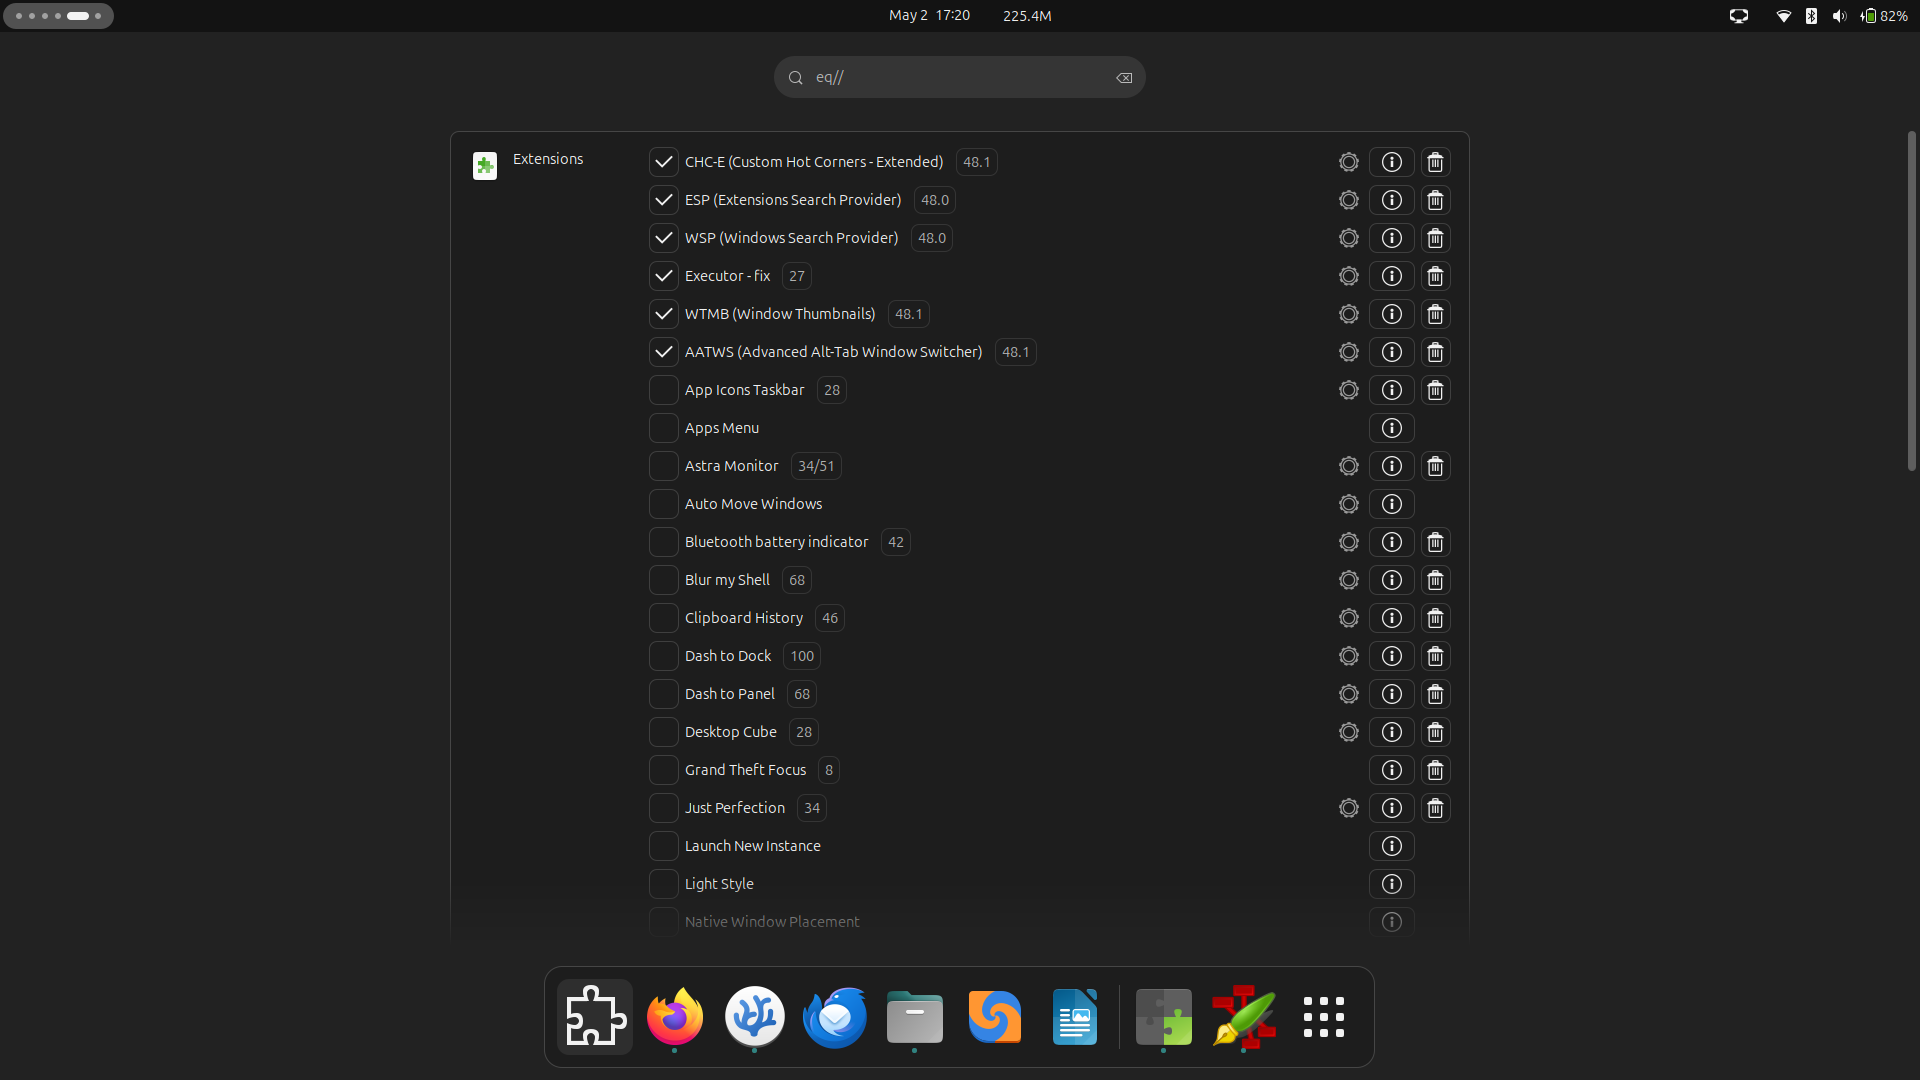
Task: Show info for Apps Menu
Action: 1391,428
